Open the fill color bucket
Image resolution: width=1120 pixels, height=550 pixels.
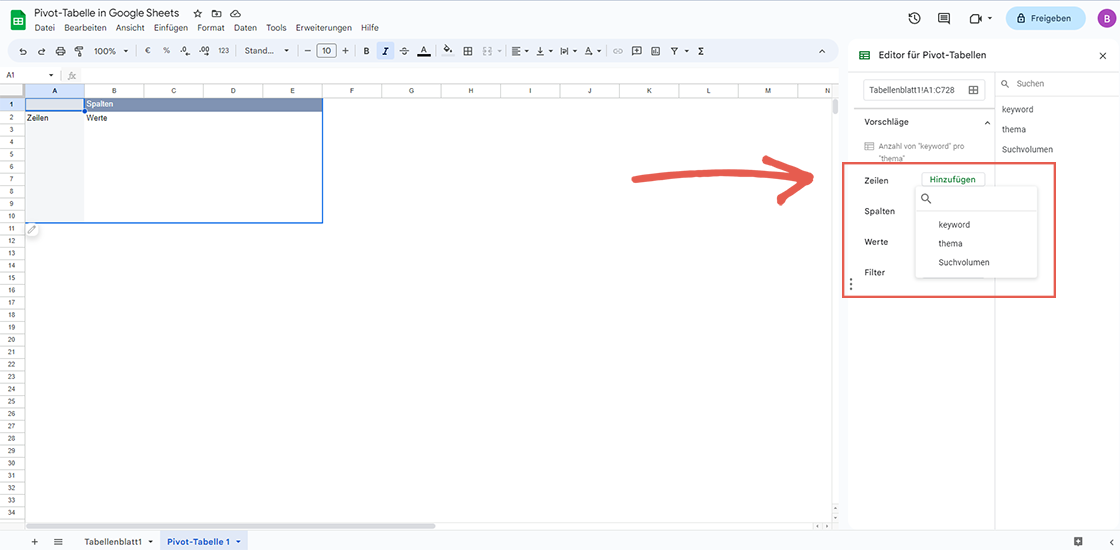point(448,51)
